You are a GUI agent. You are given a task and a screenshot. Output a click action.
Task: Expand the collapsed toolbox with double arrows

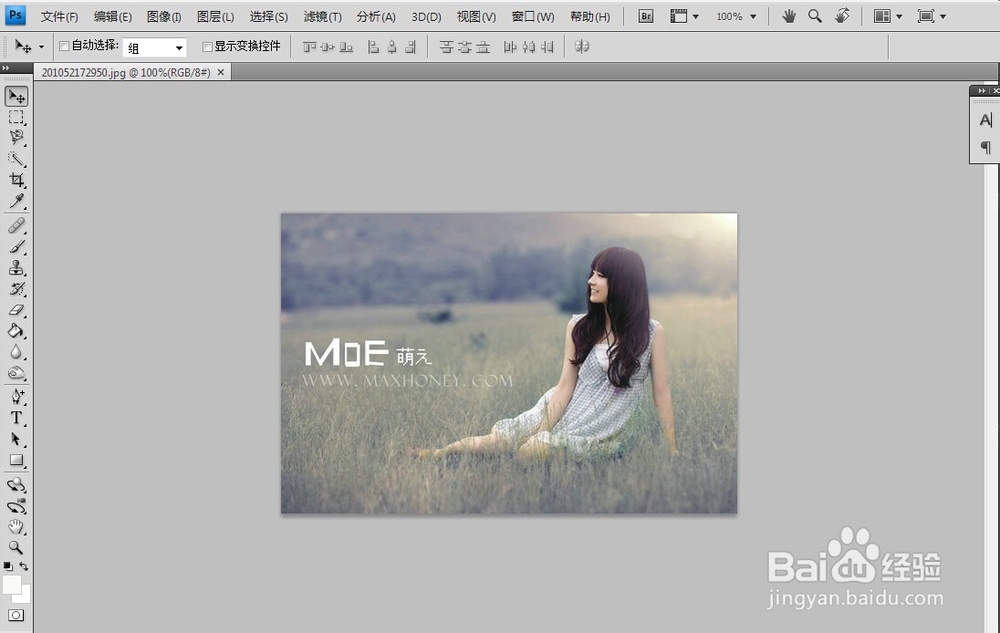click(x=6, y=68)
